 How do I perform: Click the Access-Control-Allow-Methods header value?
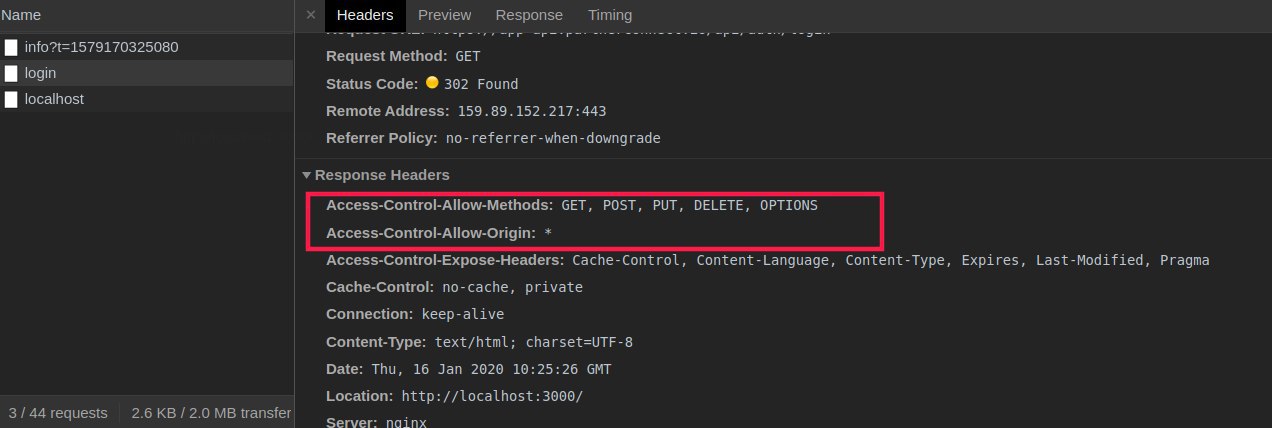pos(689,205)
